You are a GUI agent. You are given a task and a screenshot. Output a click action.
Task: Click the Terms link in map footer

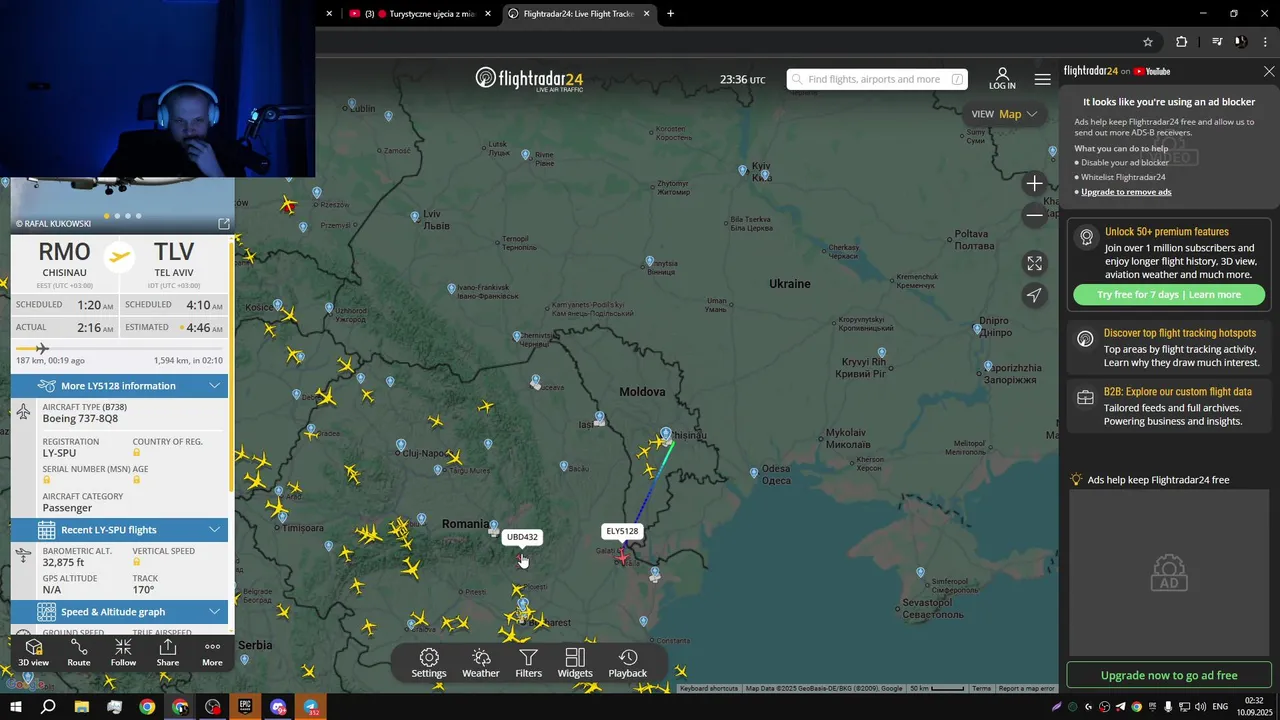pos(981,688)
